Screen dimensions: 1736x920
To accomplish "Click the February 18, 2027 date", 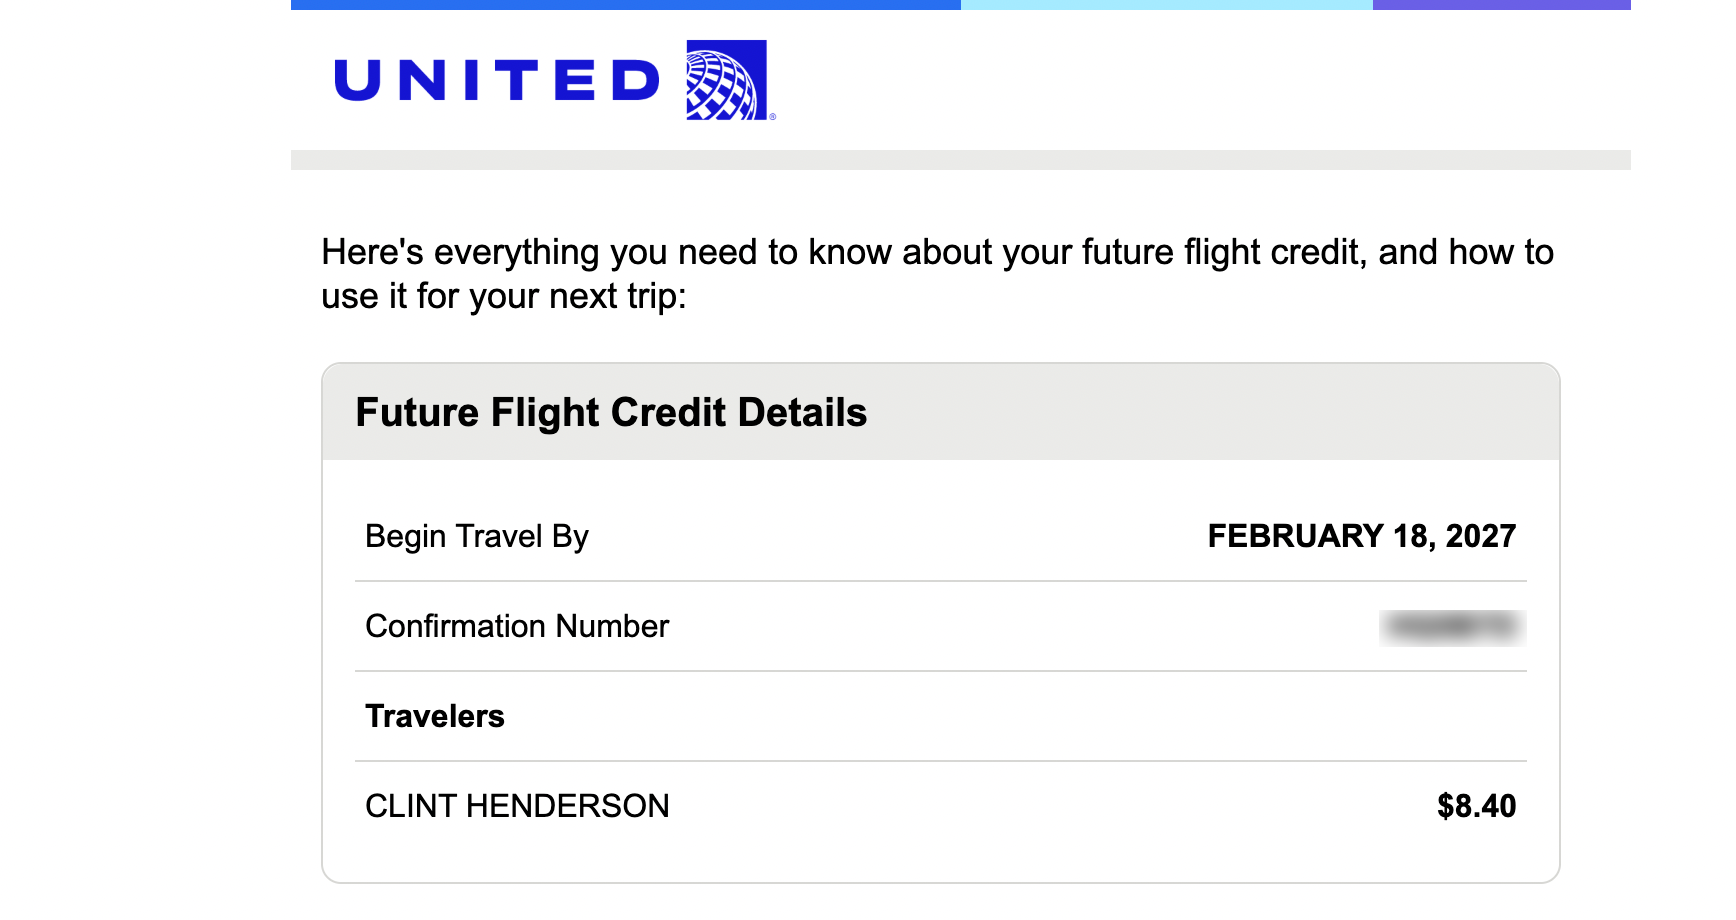I will (1361, 536).
